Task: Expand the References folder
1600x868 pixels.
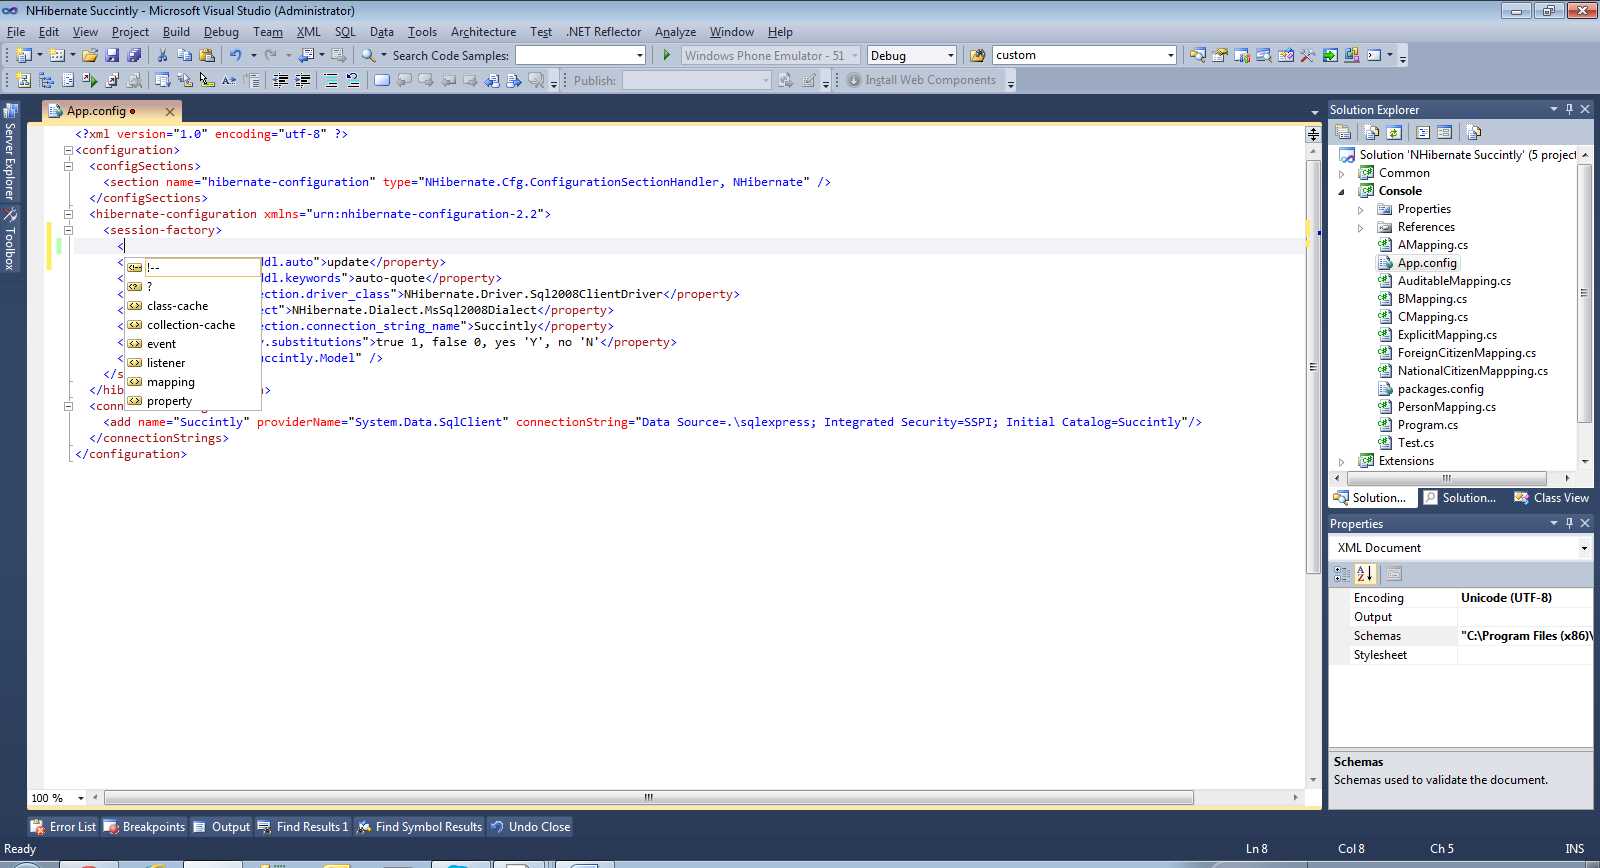Action: tap(1361, 227)
